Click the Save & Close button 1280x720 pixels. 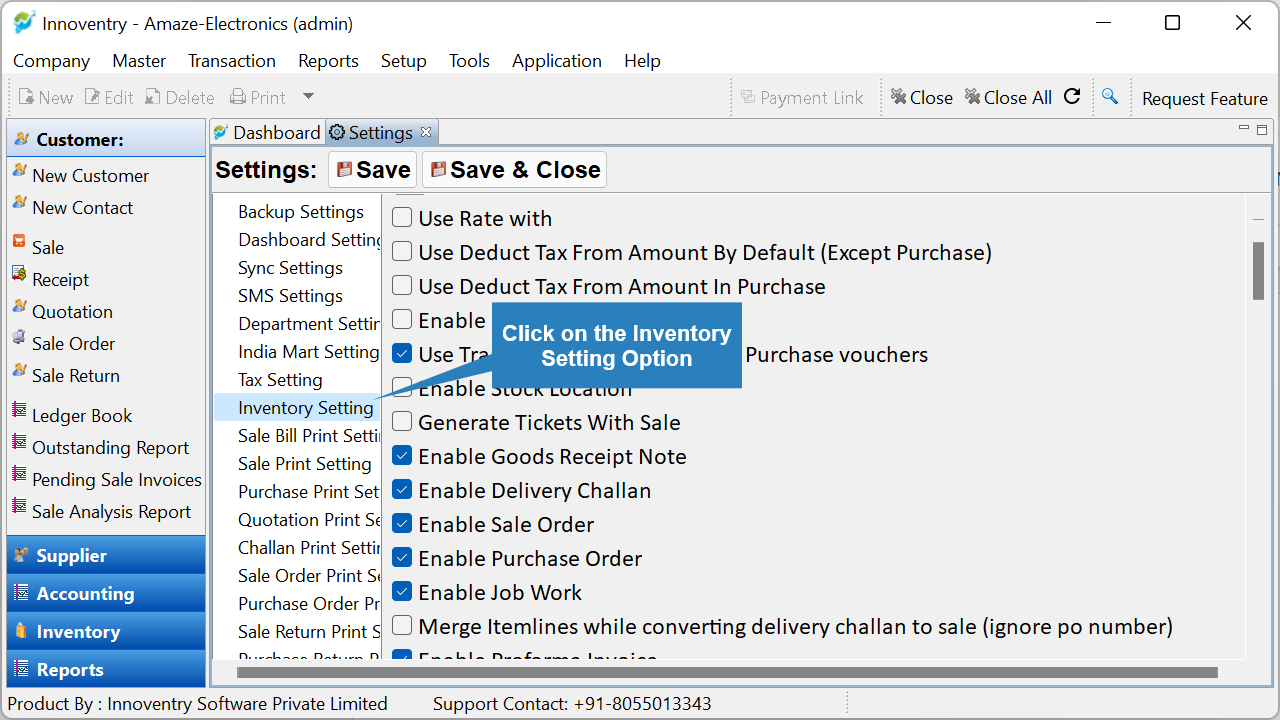(x=515, y=170)
